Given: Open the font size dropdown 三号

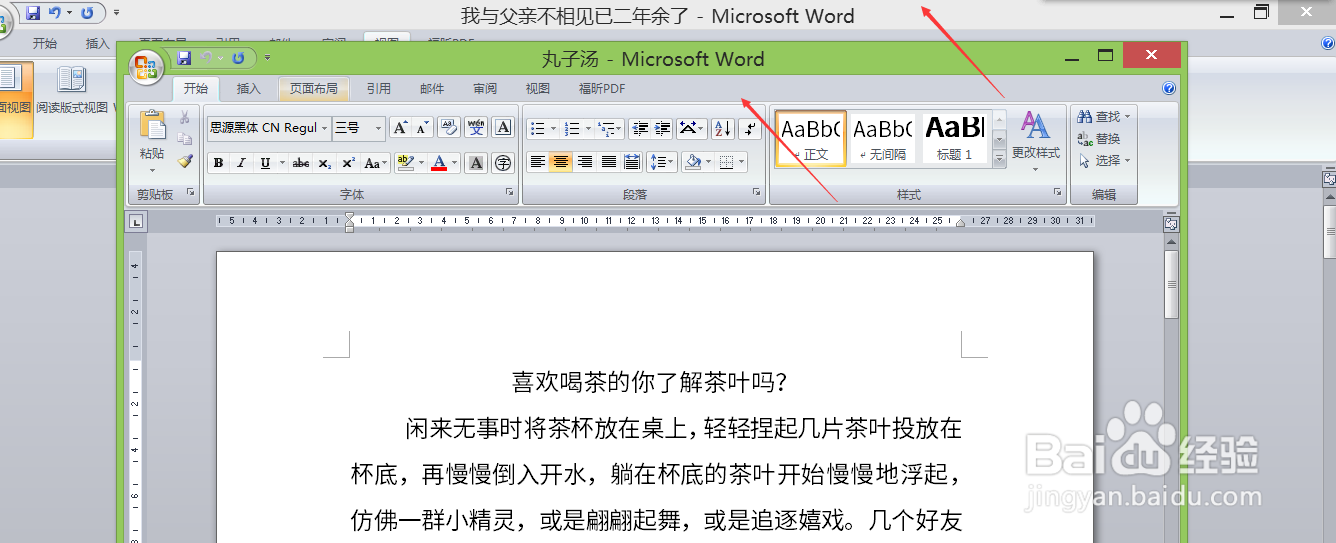Looking at the screenshot, I should (377, 128).
